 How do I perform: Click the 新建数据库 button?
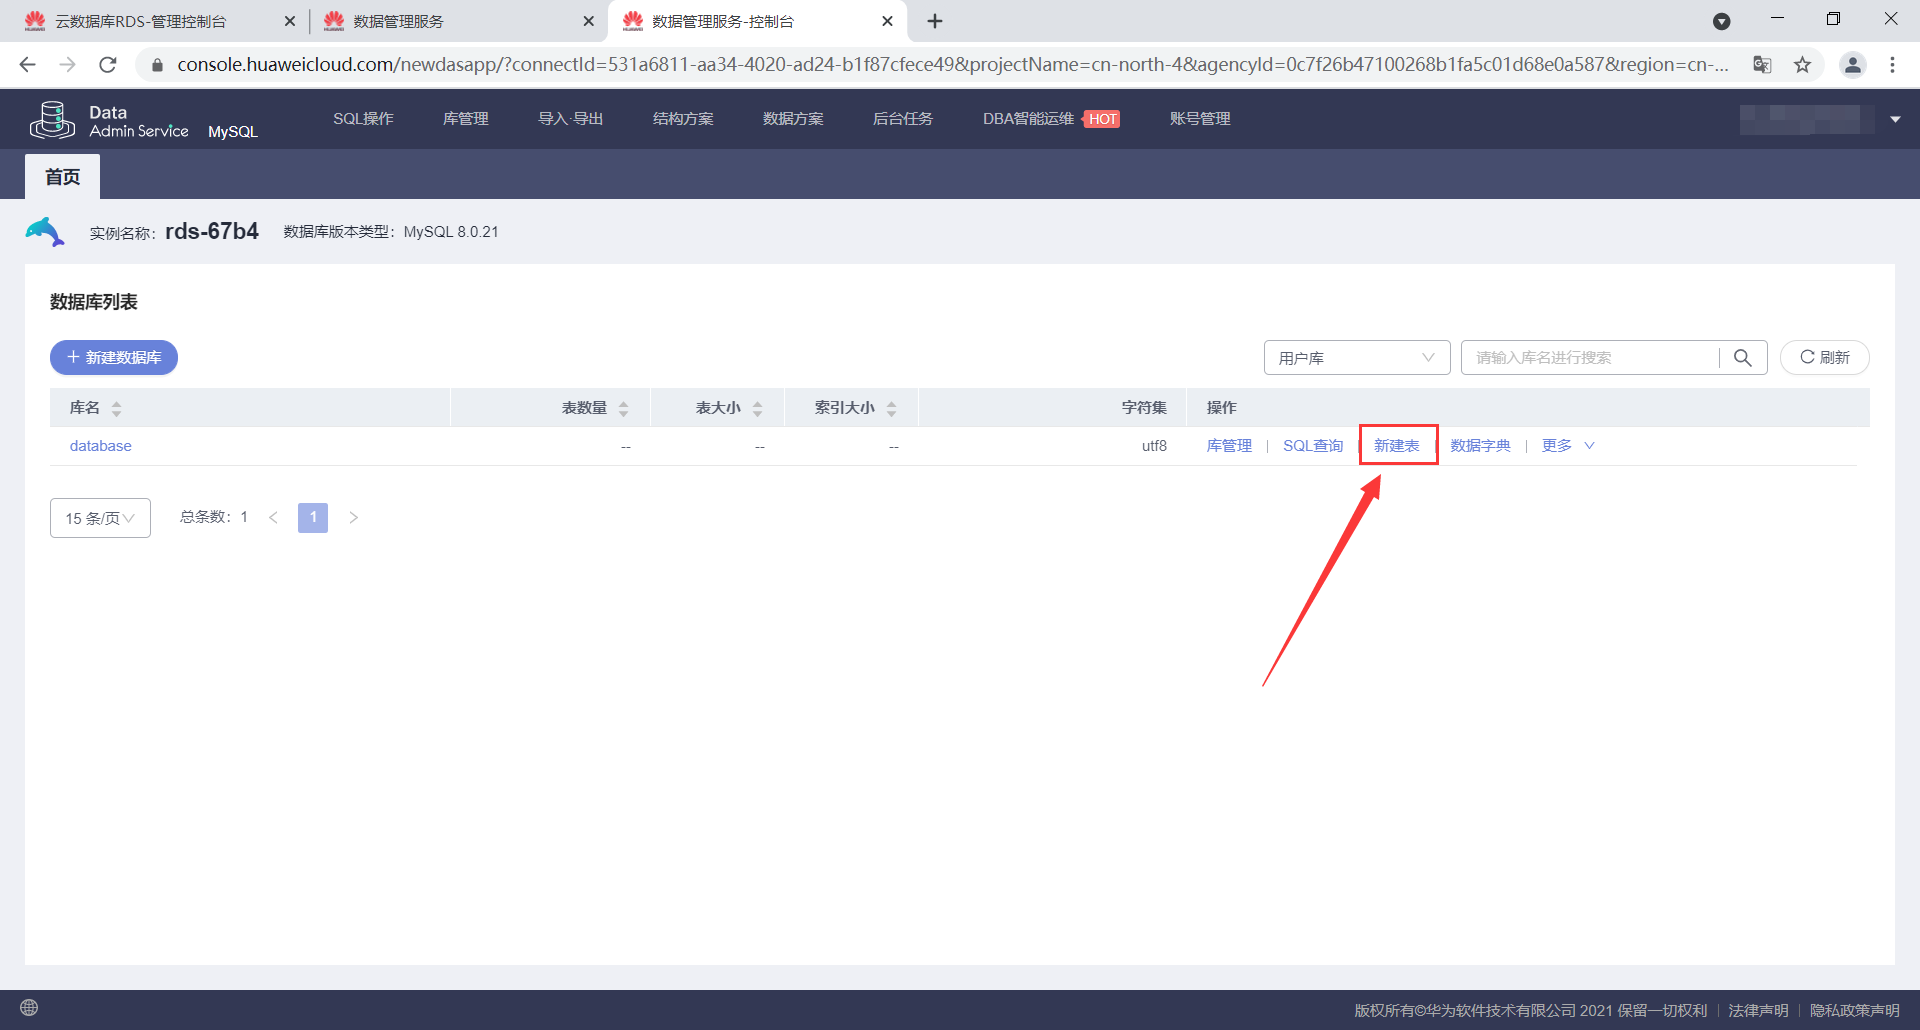tap(114, 358)
